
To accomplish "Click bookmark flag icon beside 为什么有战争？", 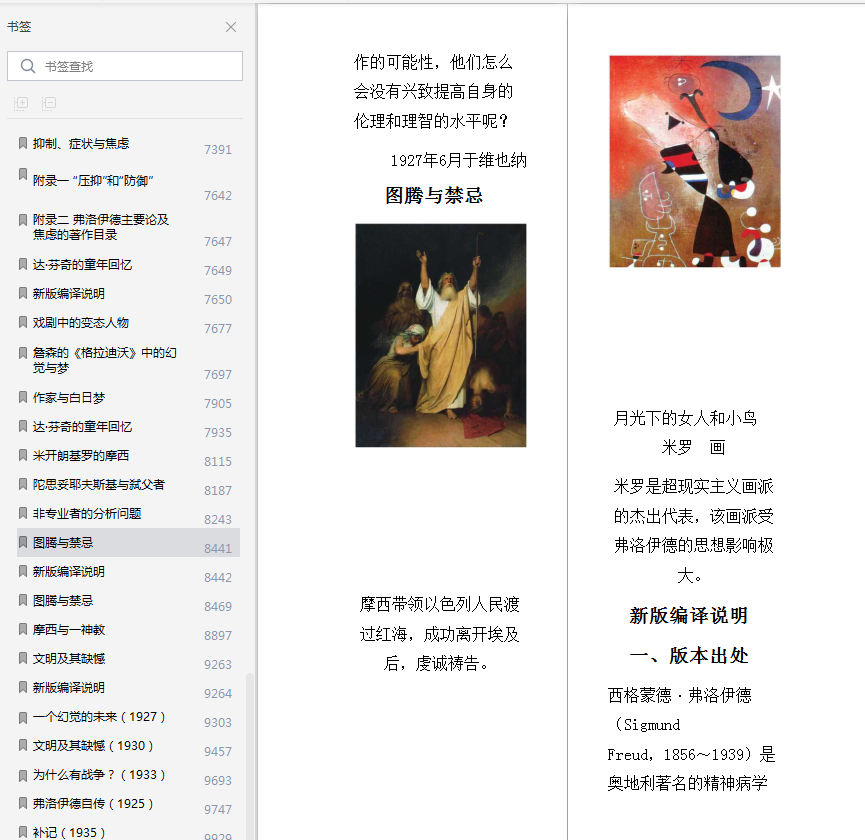I will (23, 775).
